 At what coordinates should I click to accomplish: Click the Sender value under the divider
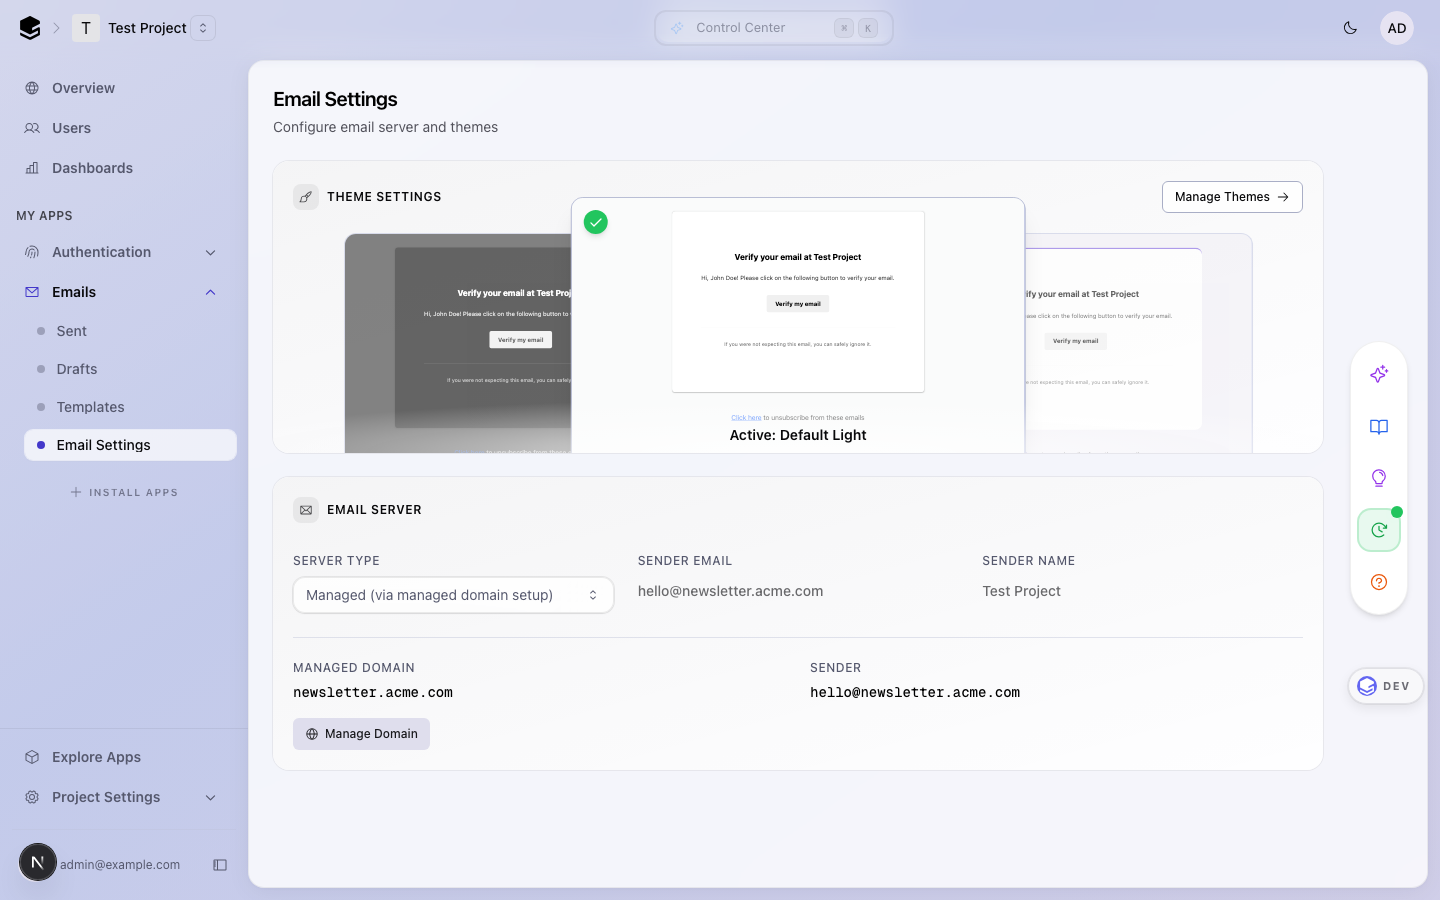pos(915,692)
